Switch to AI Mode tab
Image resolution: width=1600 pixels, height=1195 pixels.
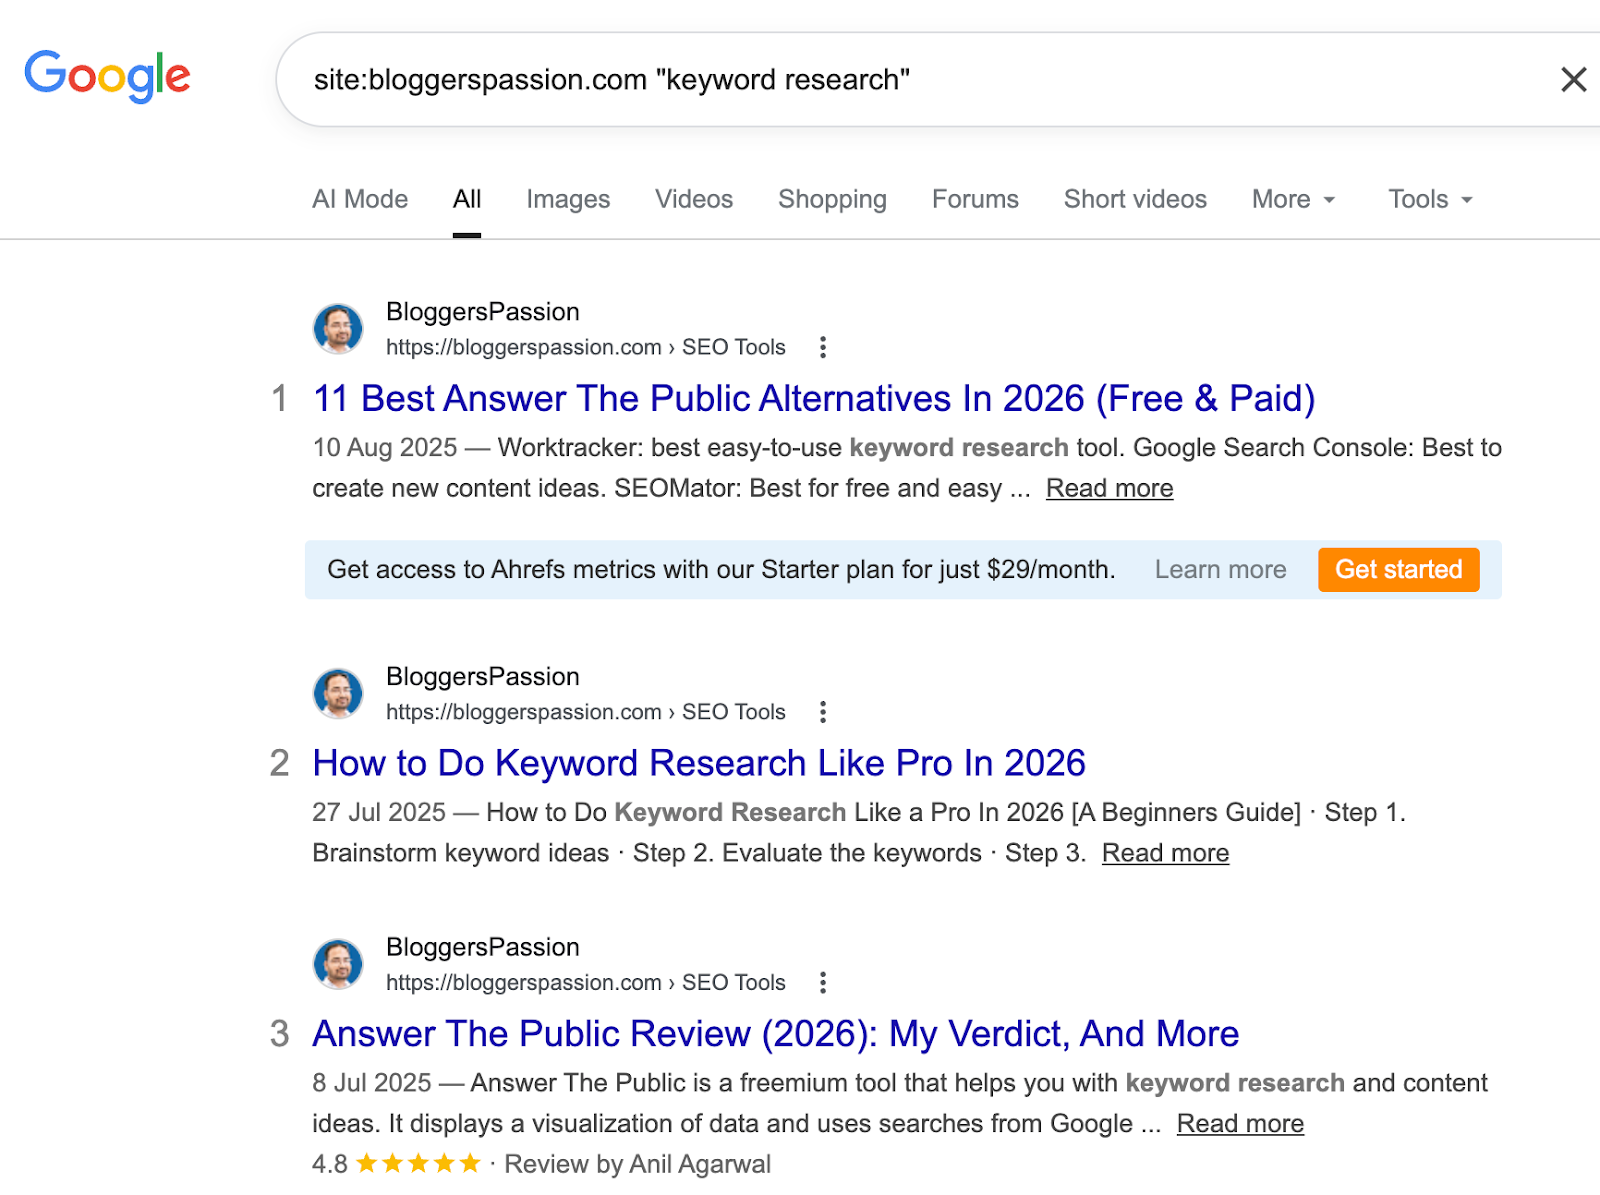pyautogui.click(x=360, y=199)
